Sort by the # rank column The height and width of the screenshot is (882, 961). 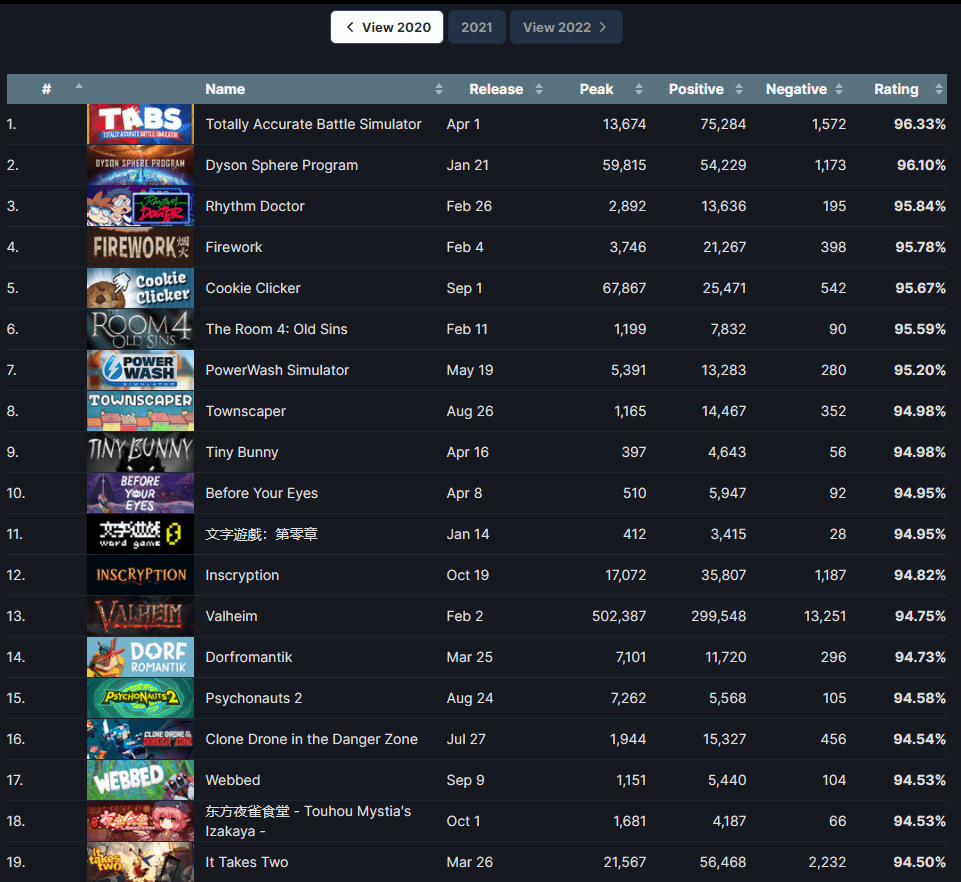tap(46, 89)
